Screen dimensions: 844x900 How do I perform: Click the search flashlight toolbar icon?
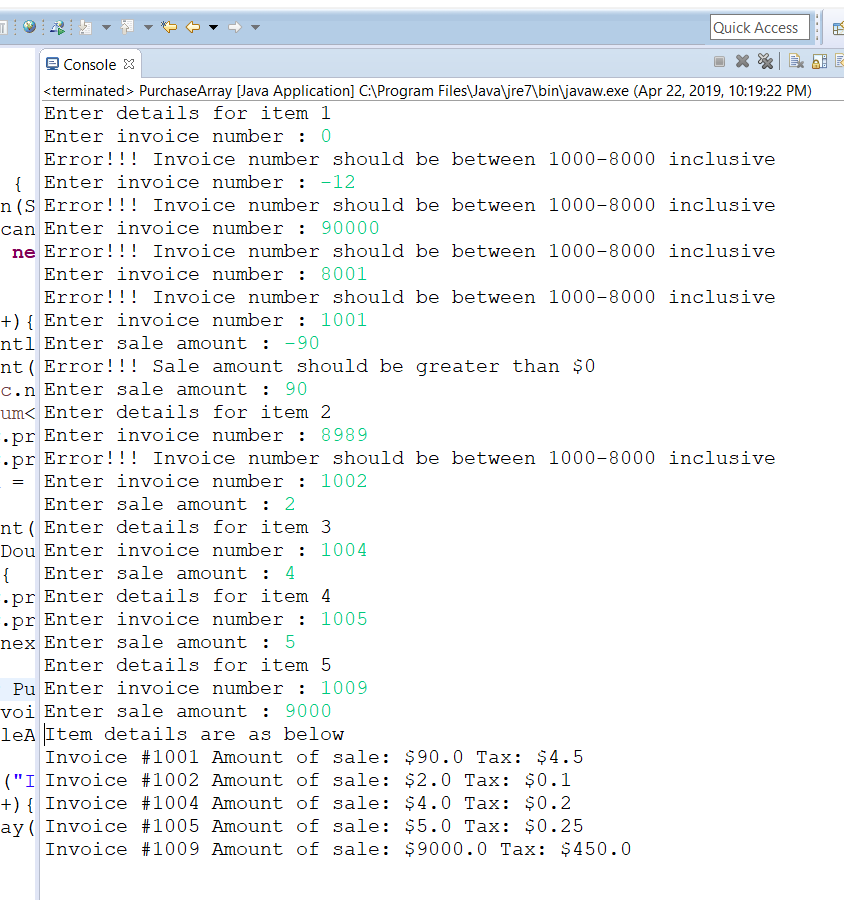(x=59, y=26)
